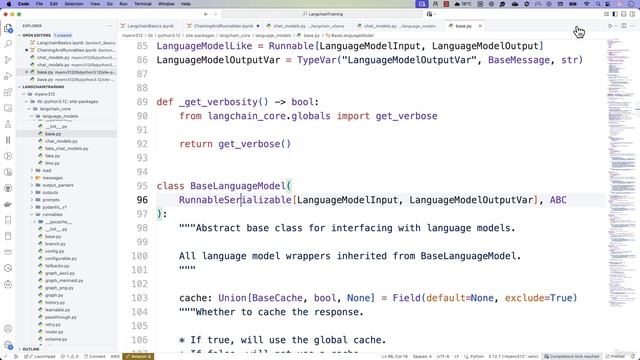Split the editor right
The width and height of the screenshot is (640, 360).
click(x=624, y=26)
